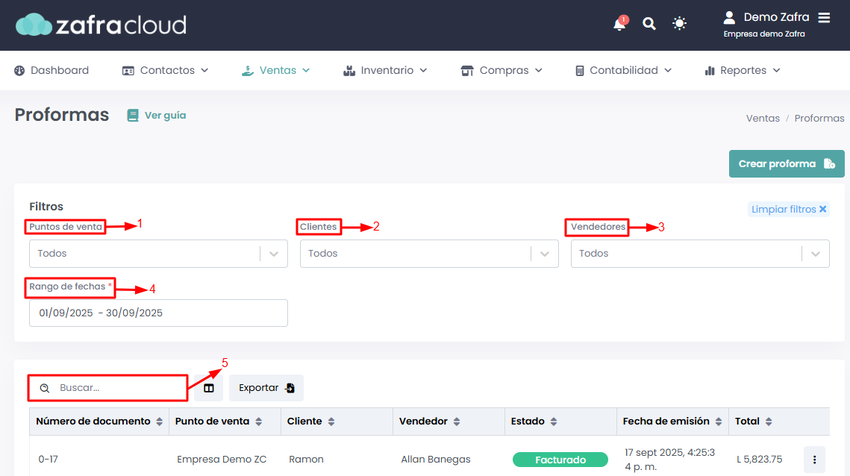The width and height of the screenshot is (850, 476).
Task: Click Demo Zafra user name
Action: pos(776,17)
